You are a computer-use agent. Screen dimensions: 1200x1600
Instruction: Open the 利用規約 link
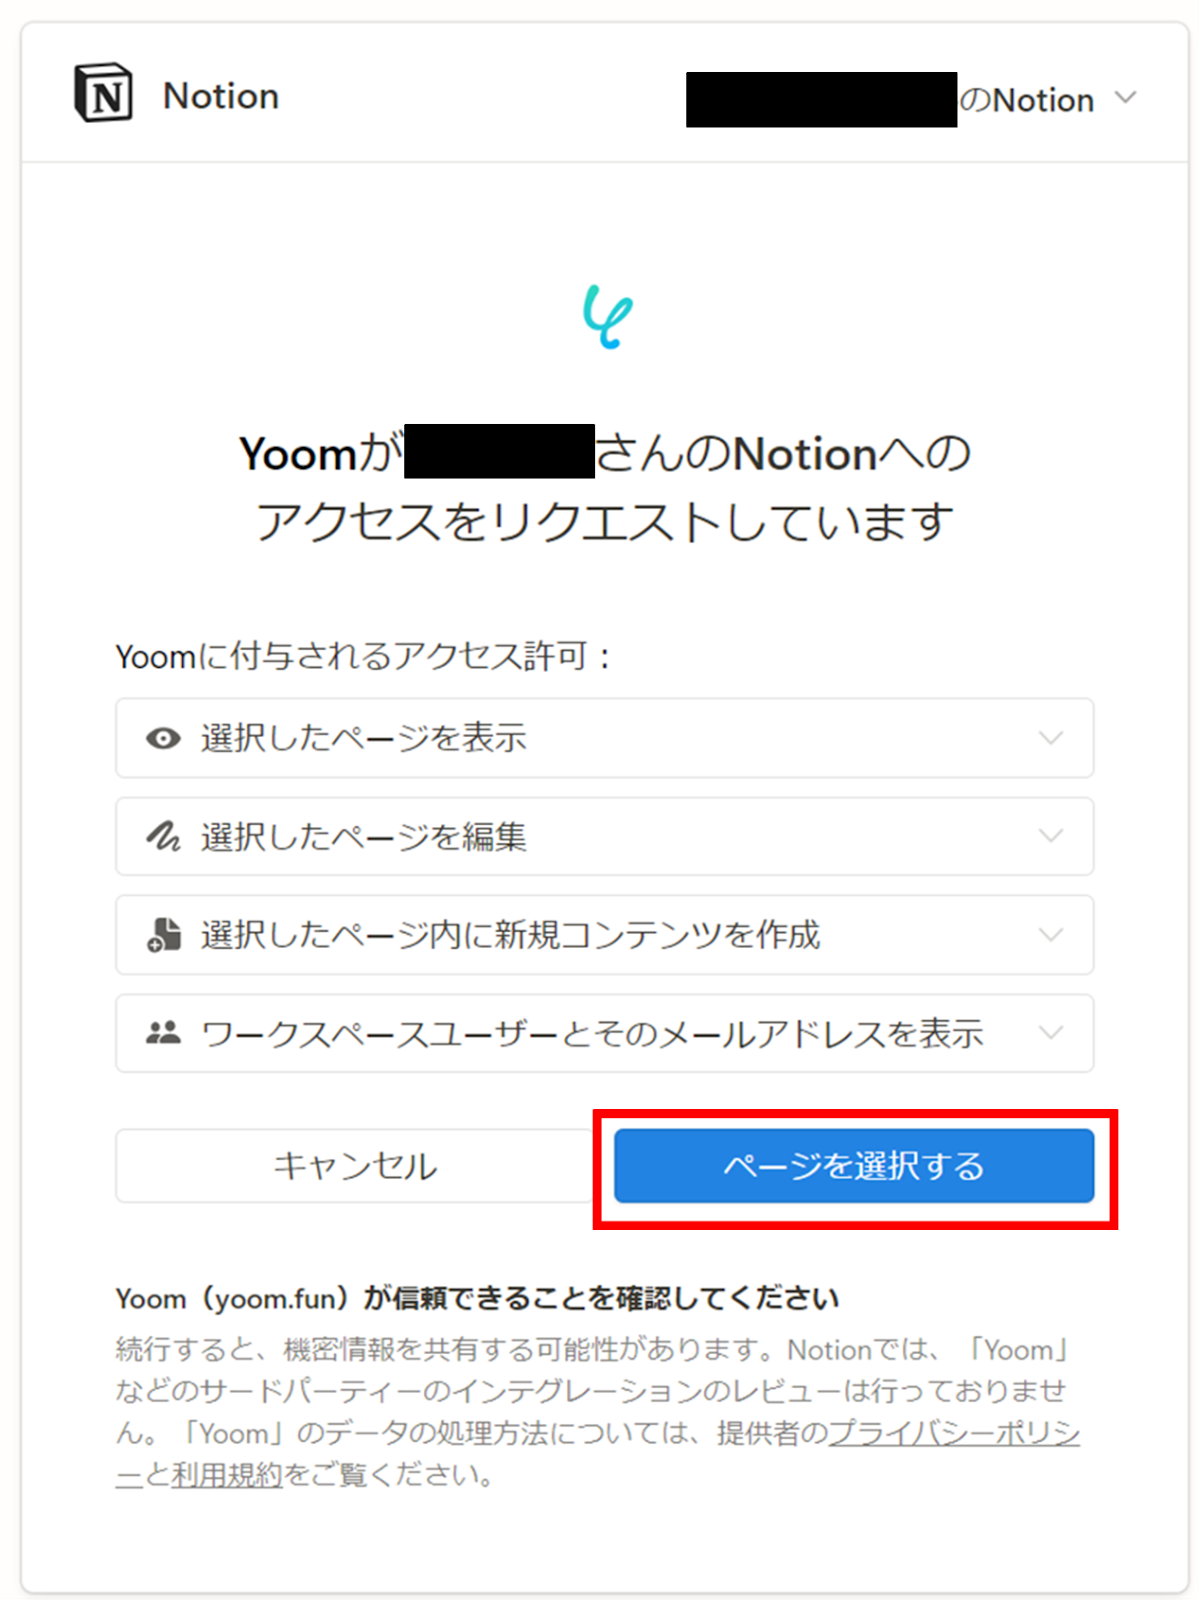pyautogui.click(x=227, y=1475)
